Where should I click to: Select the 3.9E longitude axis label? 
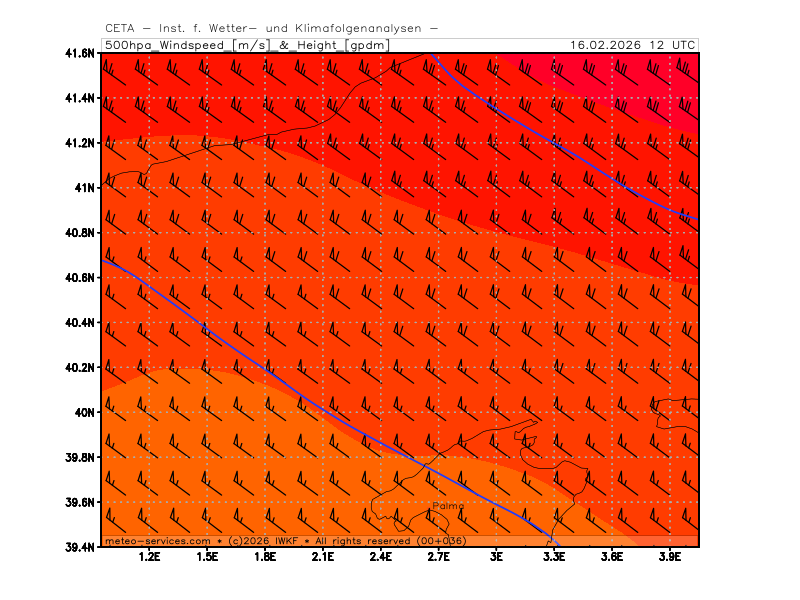[x=669, y=557]
